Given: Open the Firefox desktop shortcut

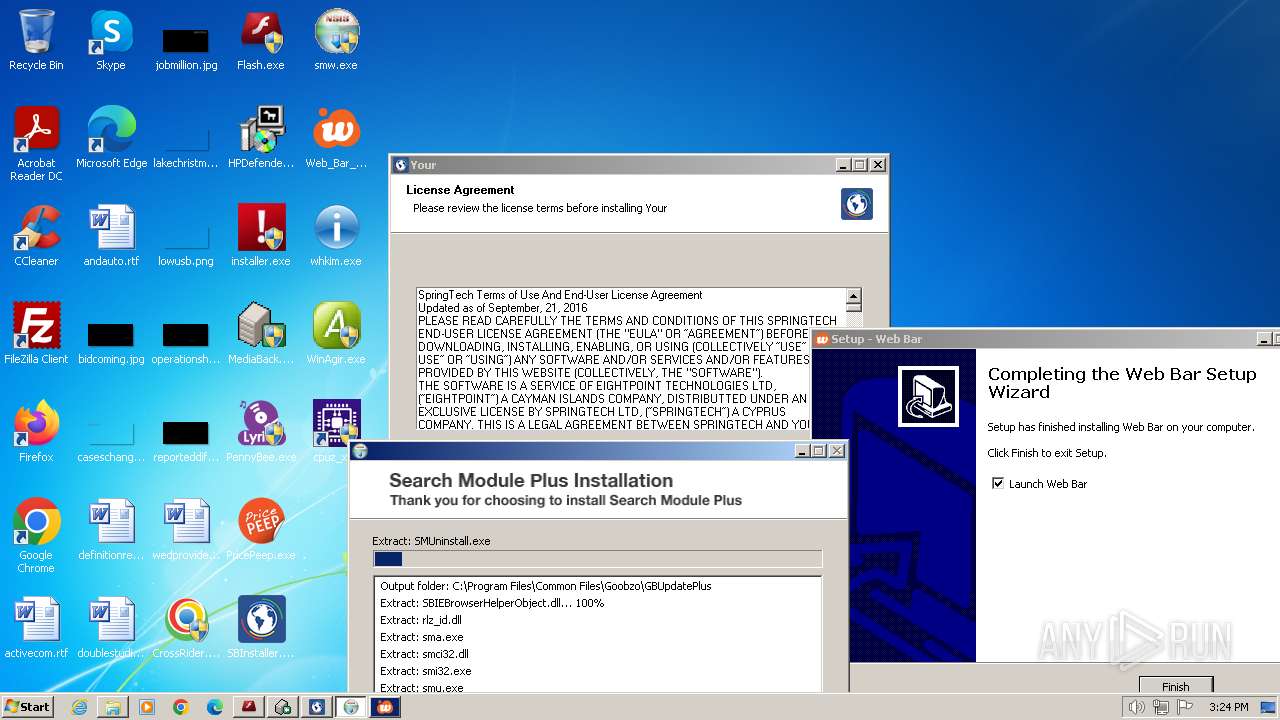Looking at the screenshot, I should tap(36, 432).
